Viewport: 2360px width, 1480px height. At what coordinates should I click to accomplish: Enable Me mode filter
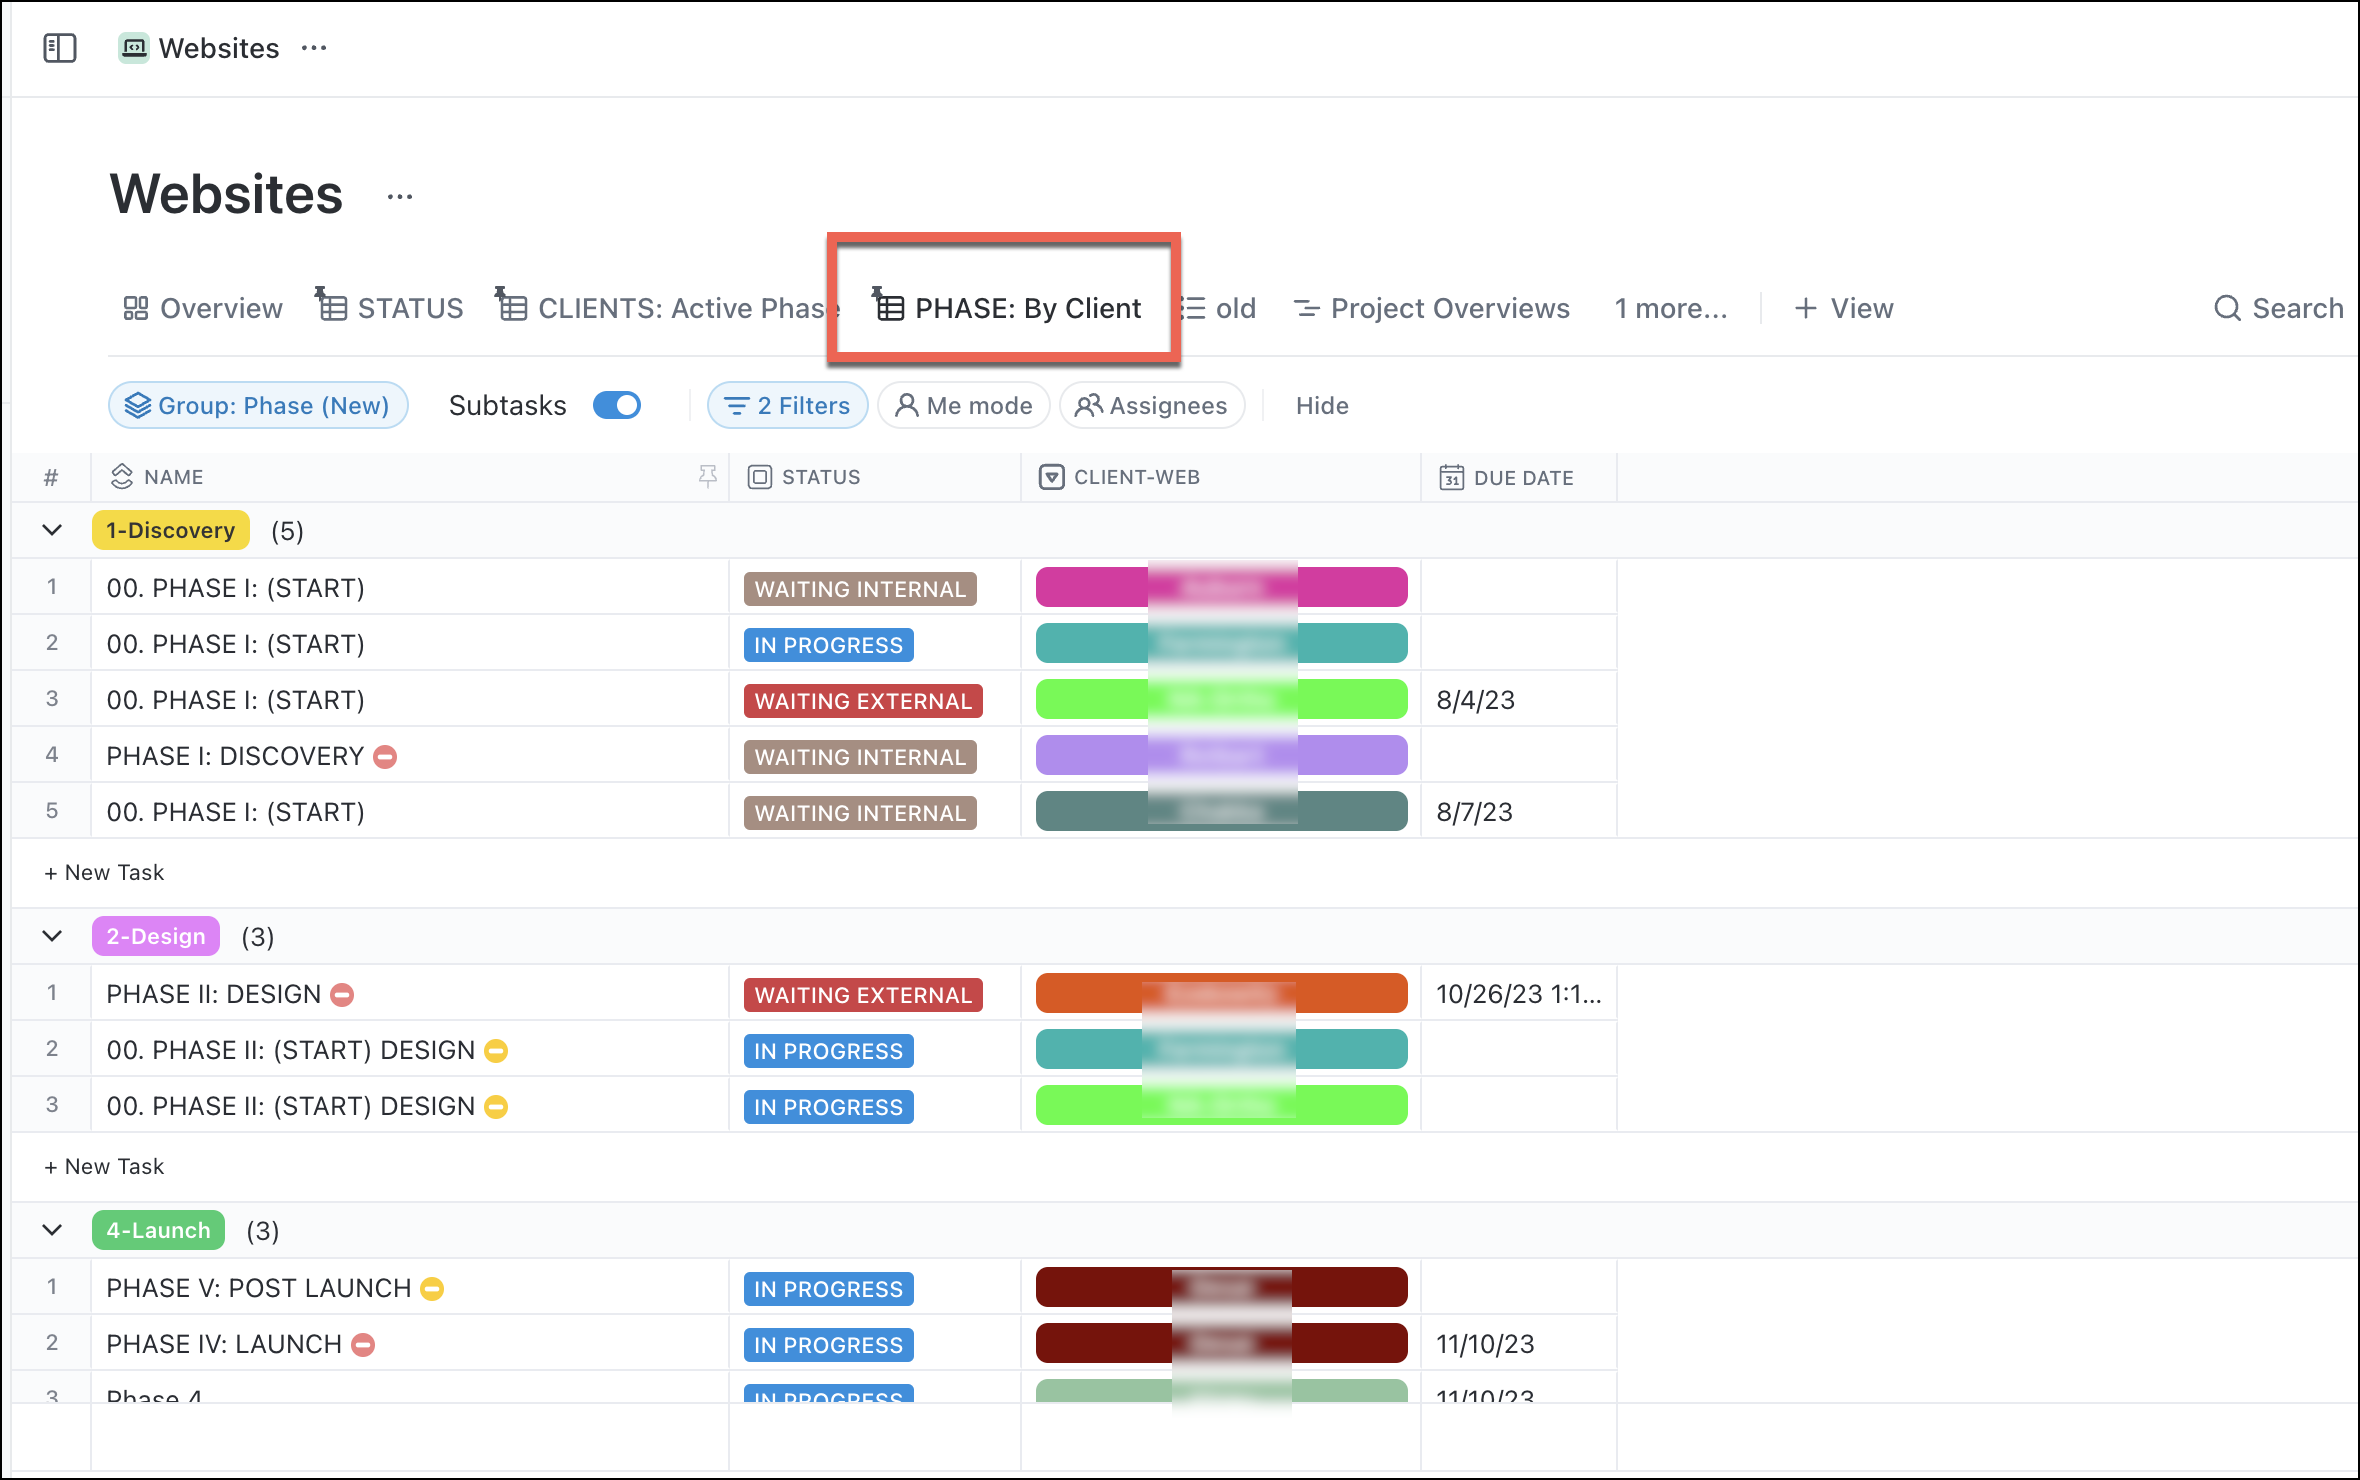pyautogui.click(x=964, y=405)
